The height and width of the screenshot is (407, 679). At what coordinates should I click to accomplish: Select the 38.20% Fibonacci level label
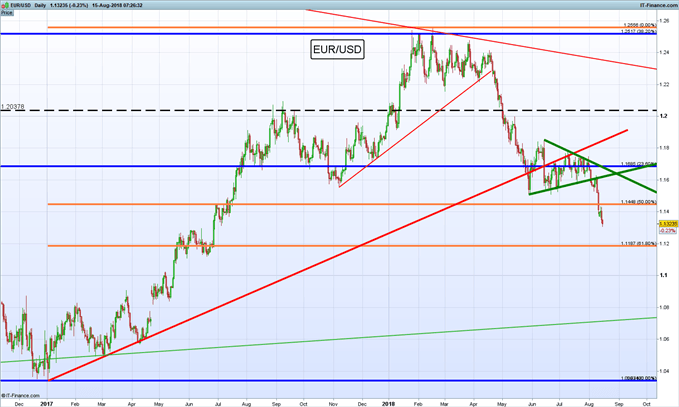point(639,31)
